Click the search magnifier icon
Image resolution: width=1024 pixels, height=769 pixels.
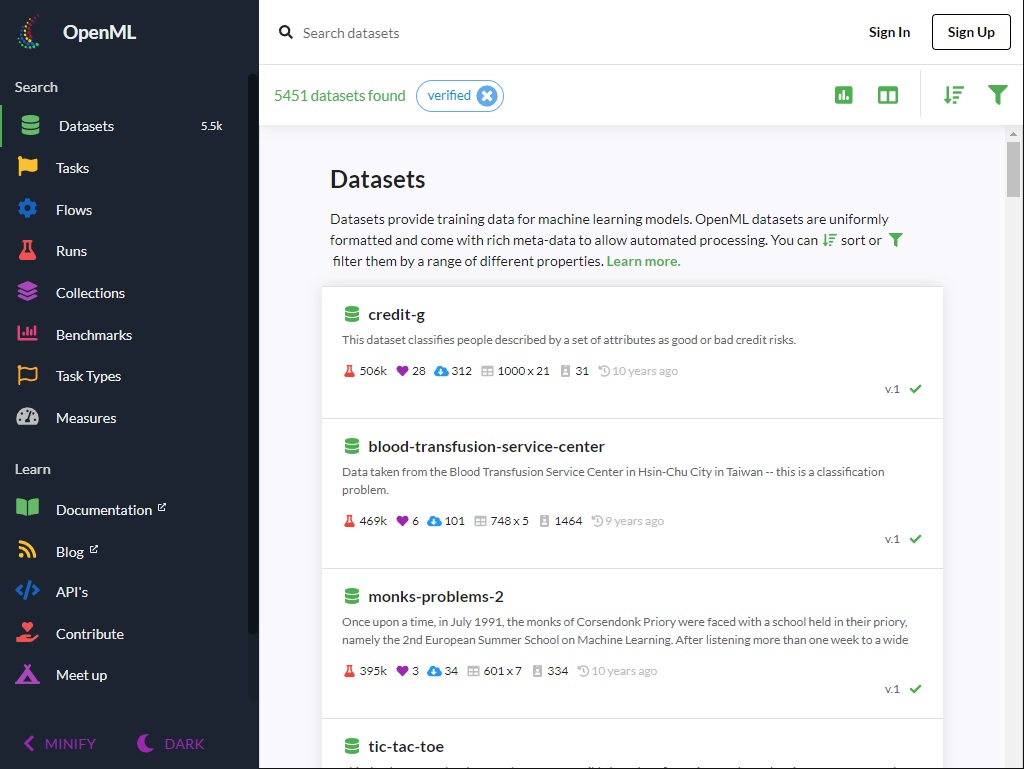pos(286,32)
